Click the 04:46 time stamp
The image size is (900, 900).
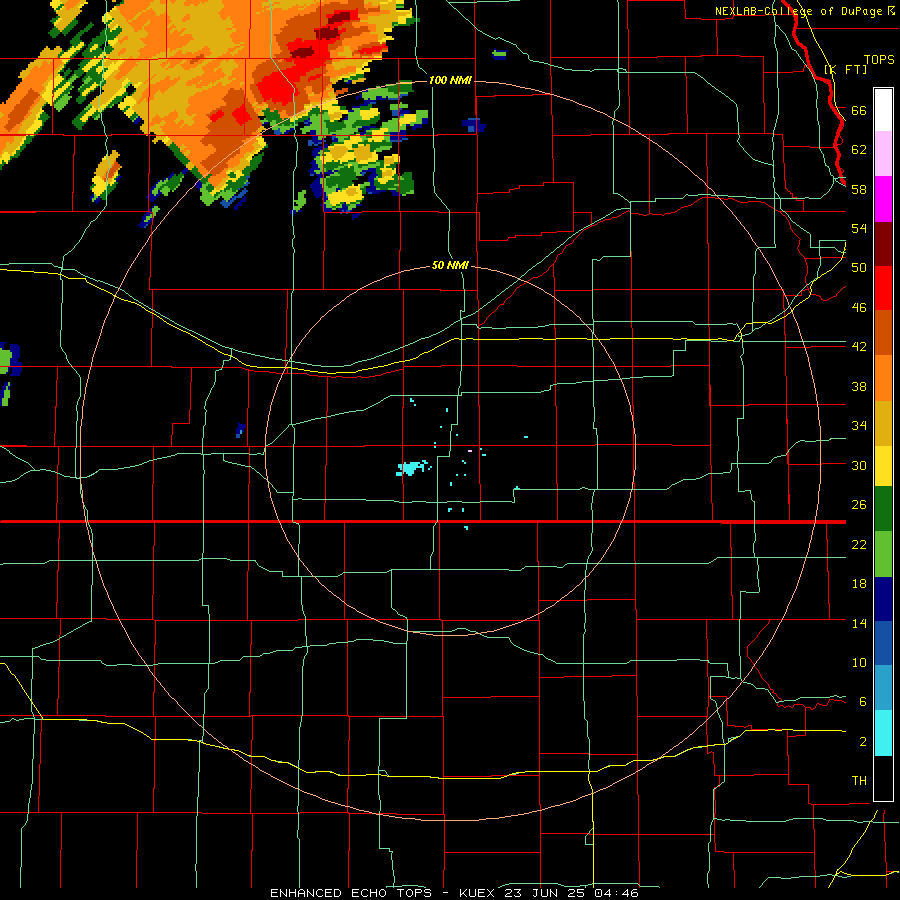click(x=616, y=893)
